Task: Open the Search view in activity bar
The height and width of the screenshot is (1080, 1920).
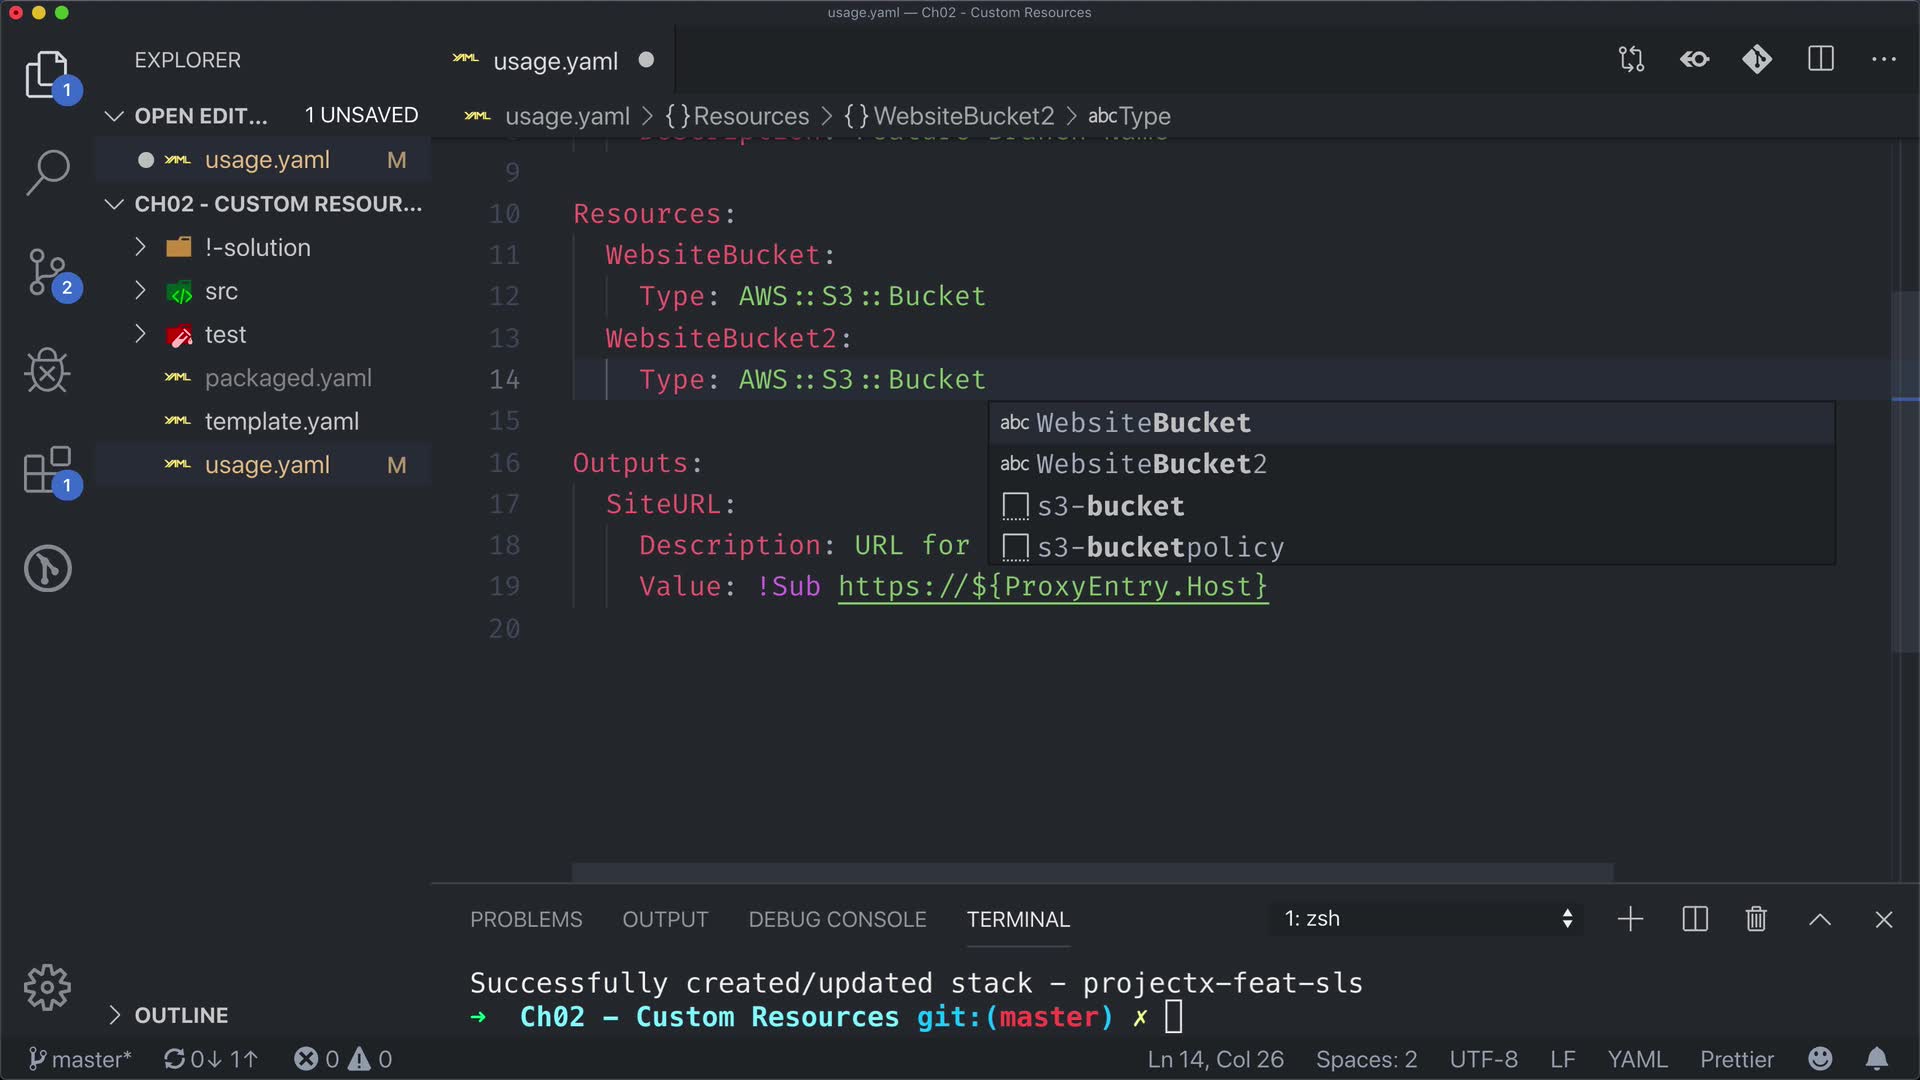Action: 47,172
